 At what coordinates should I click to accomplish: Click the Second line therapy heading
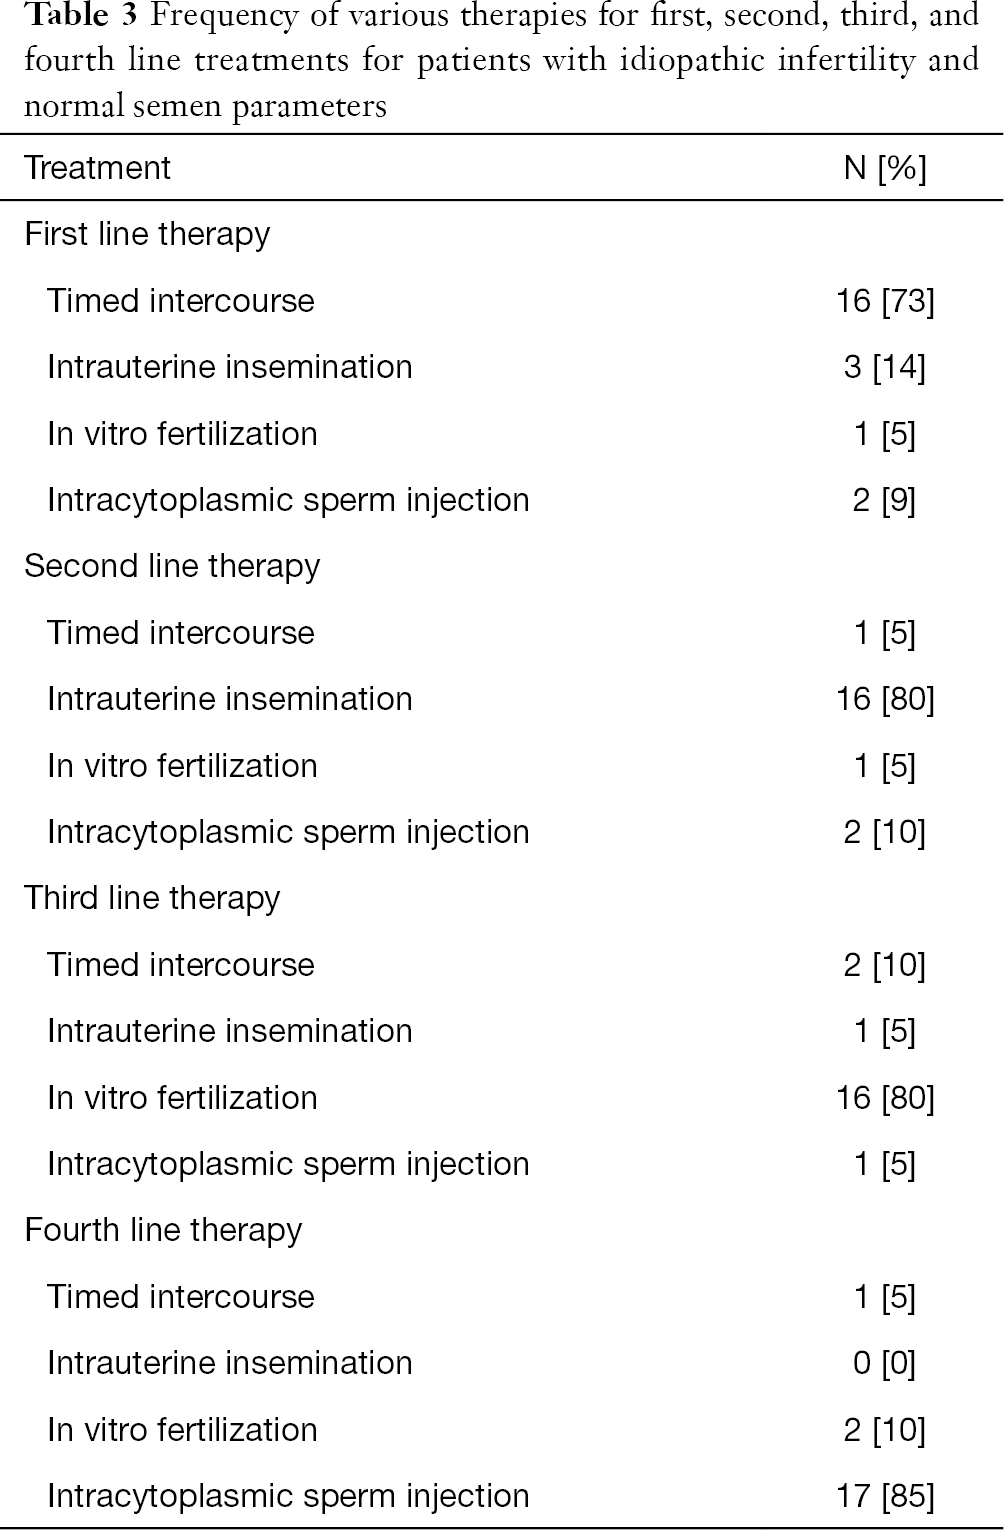(172, 567)
